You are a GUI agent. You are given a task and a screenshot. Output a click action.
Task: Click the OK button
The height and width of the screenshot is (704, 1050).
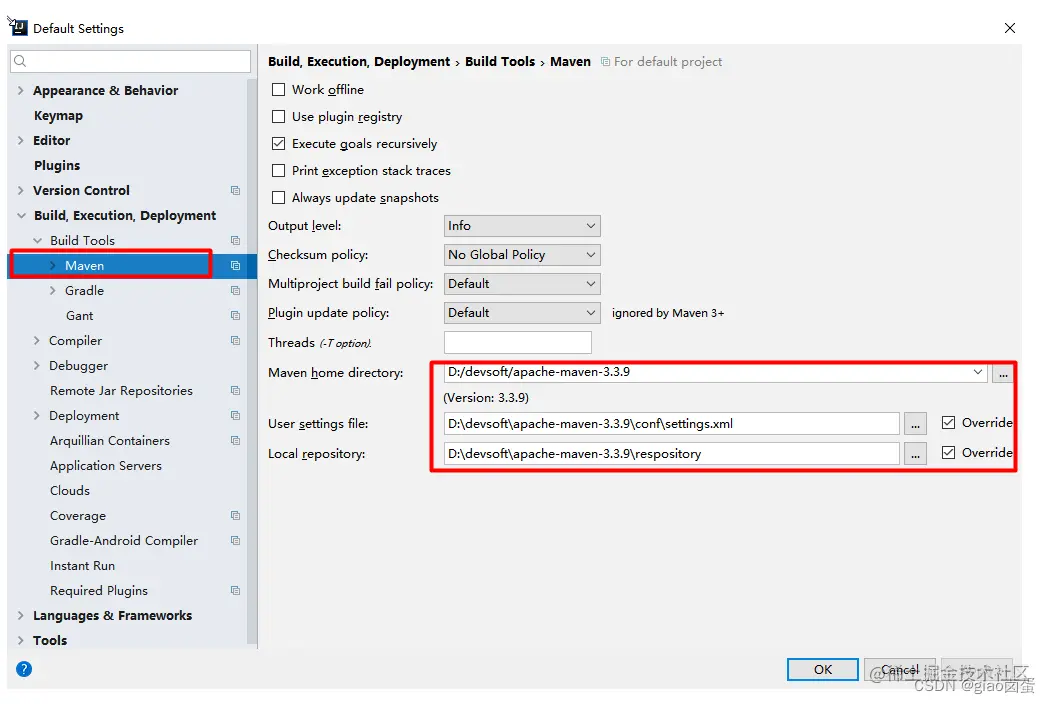point(822,669)
